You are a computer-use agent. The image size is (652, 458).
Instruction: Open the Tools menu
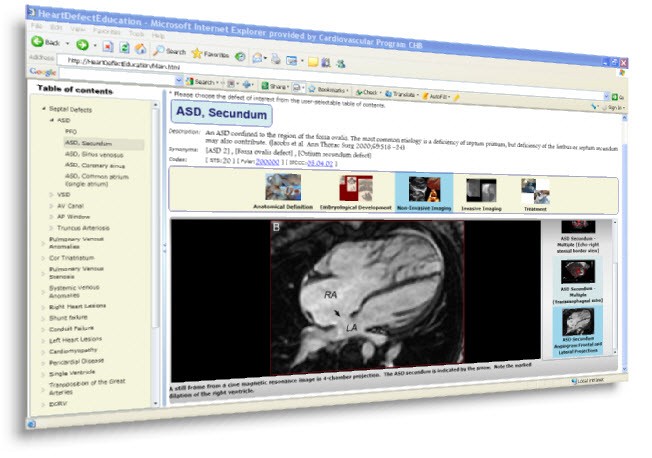136,33
